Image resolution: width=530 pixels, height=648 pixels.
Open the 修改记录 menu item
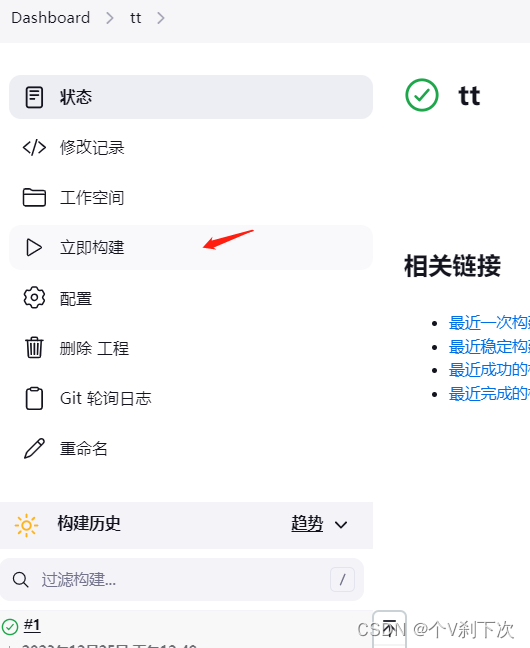[x=191, y=148]
